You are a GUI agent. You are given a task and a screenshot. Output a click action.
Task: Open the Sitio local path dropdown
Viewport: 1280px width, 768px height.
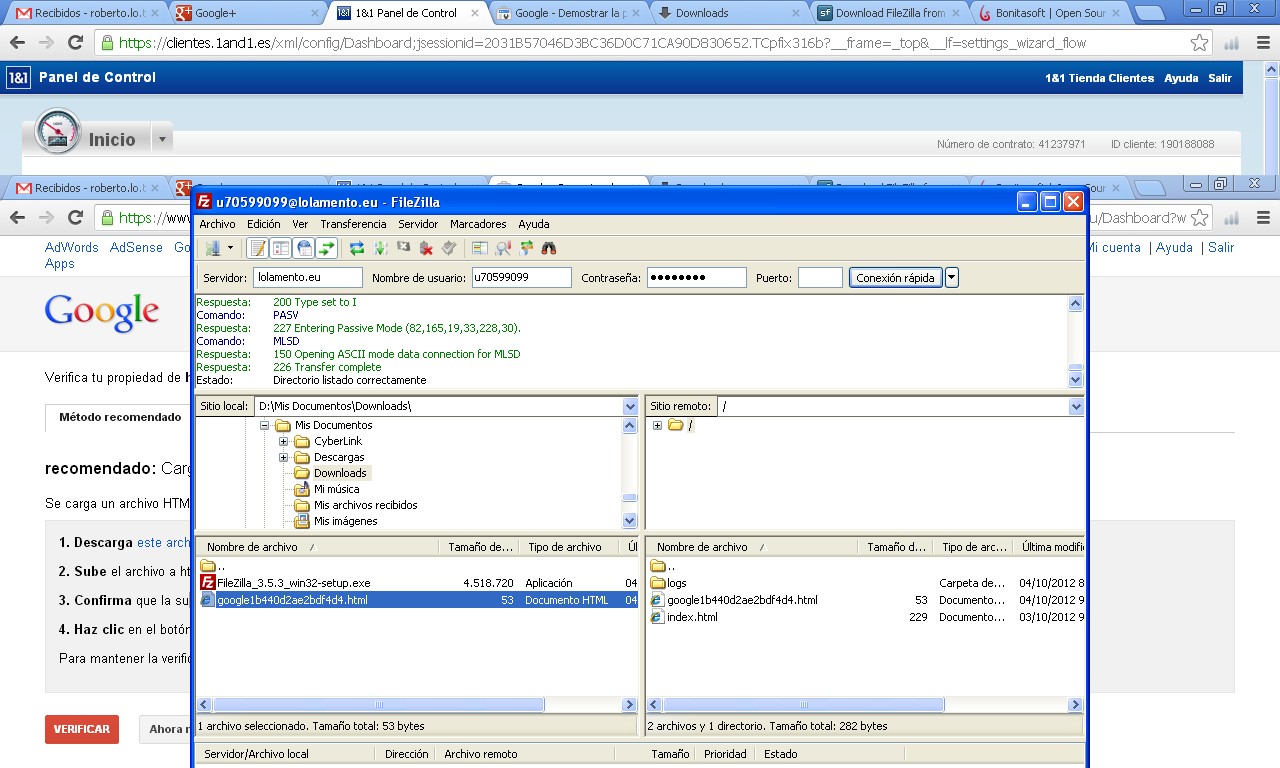[x=630, y=406]
